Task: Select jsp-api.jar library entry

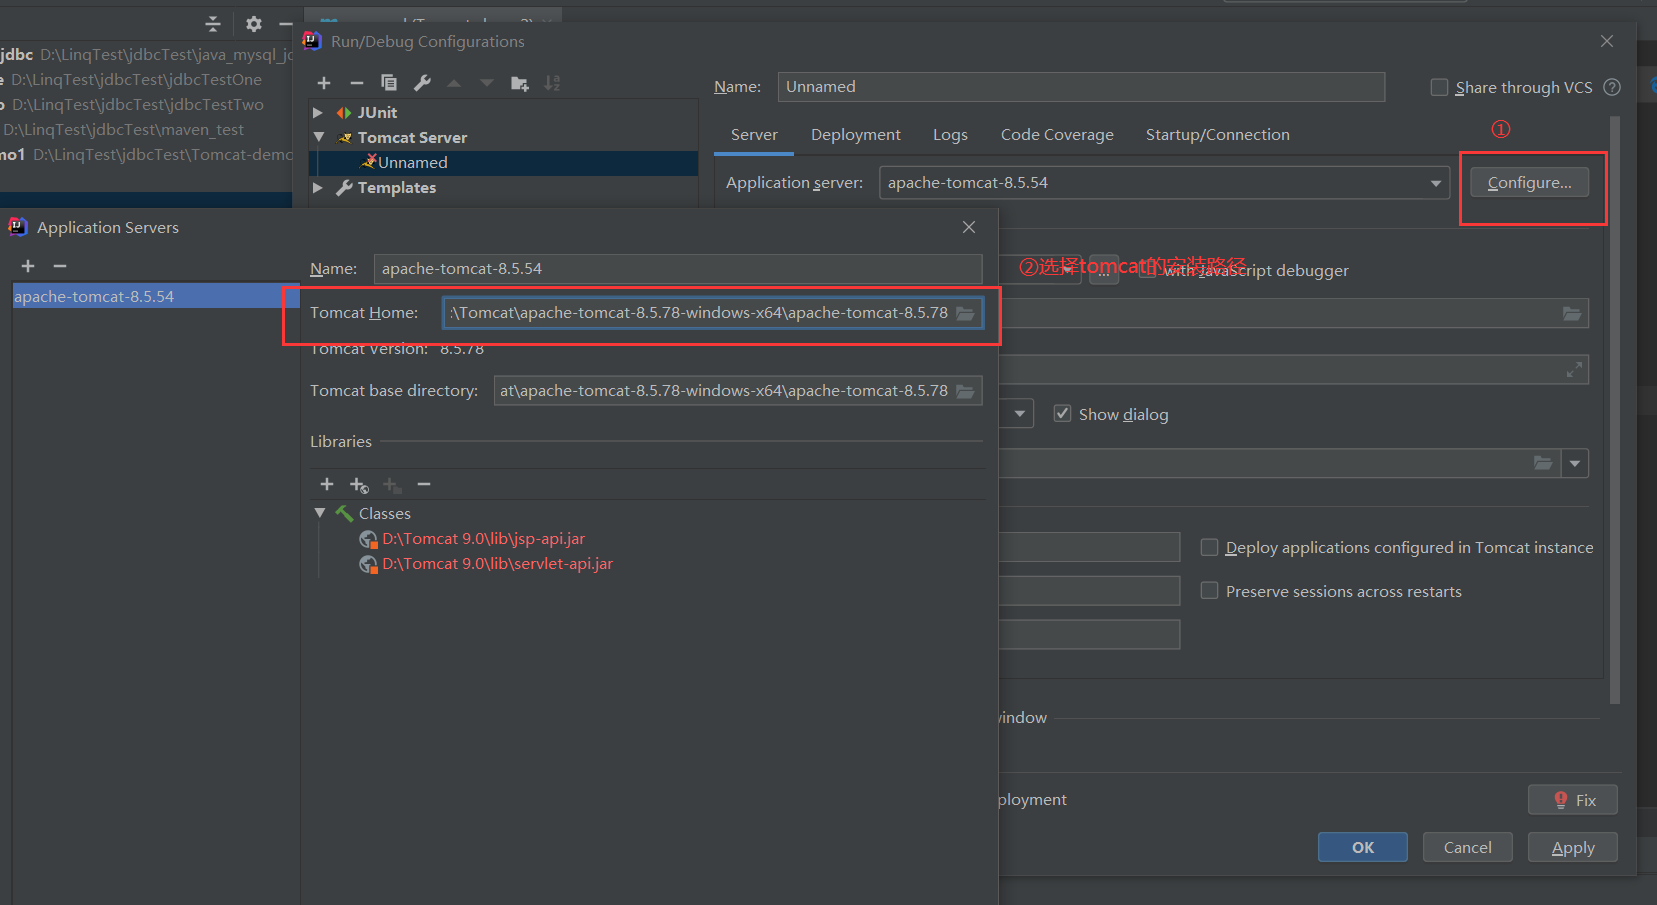Action: 483,539
